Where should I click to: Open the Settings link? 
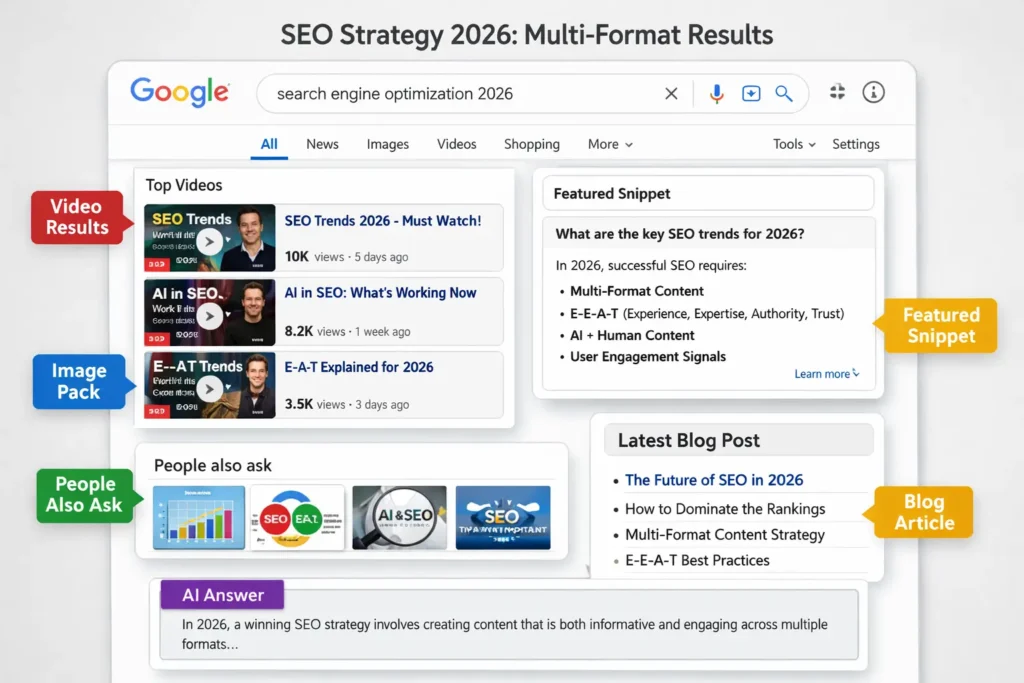(x=856, y=144)
